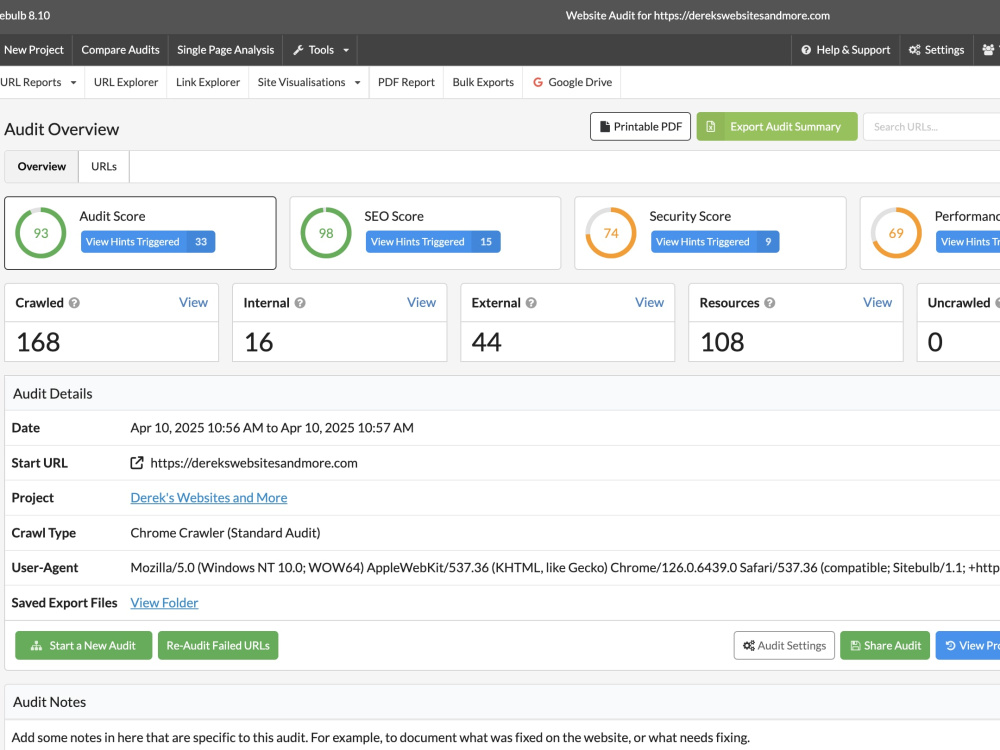Click the help icon next to Crawled

tap(74, 303)
